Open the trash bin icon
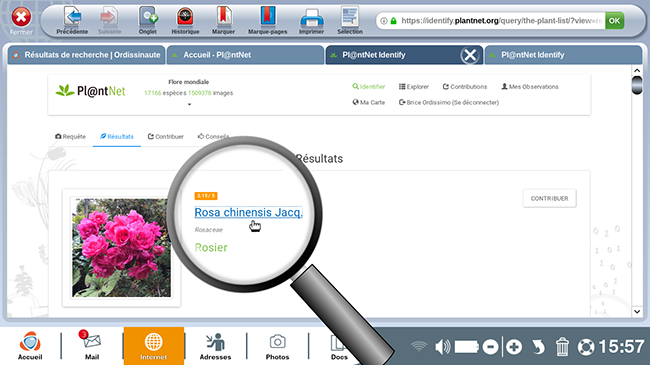650x365 pixels. [x=562, y=347]
